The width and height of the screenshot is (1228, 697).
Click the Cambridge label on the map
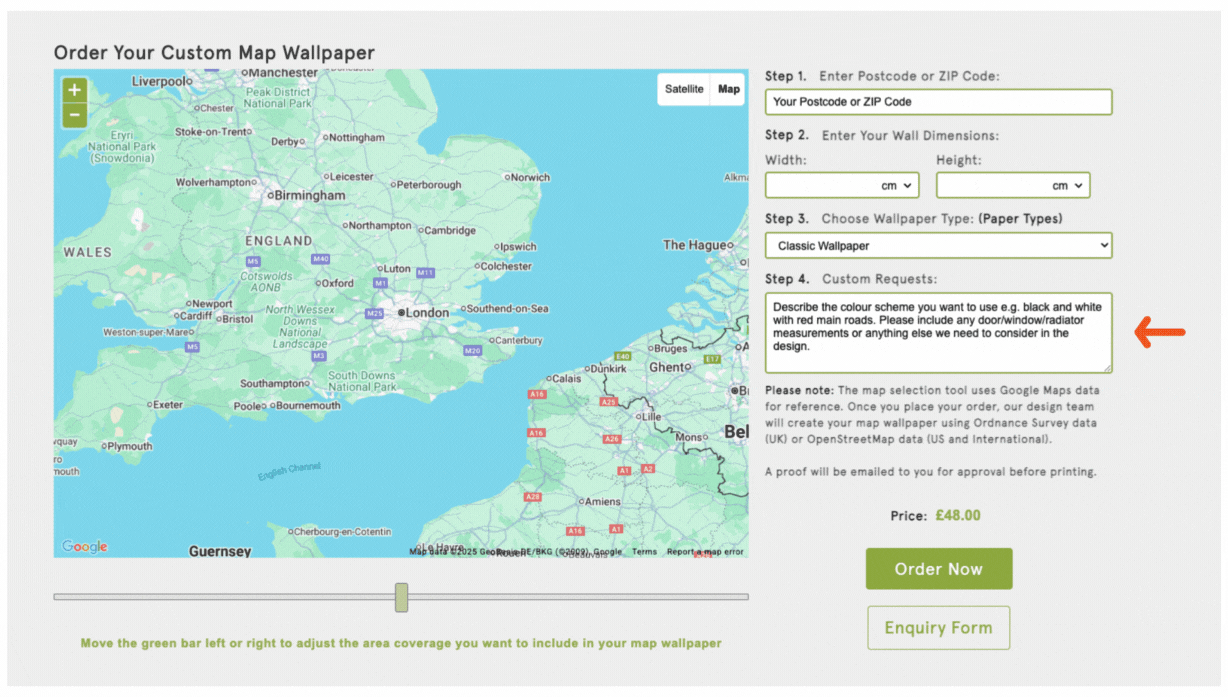tap(450, 230)
